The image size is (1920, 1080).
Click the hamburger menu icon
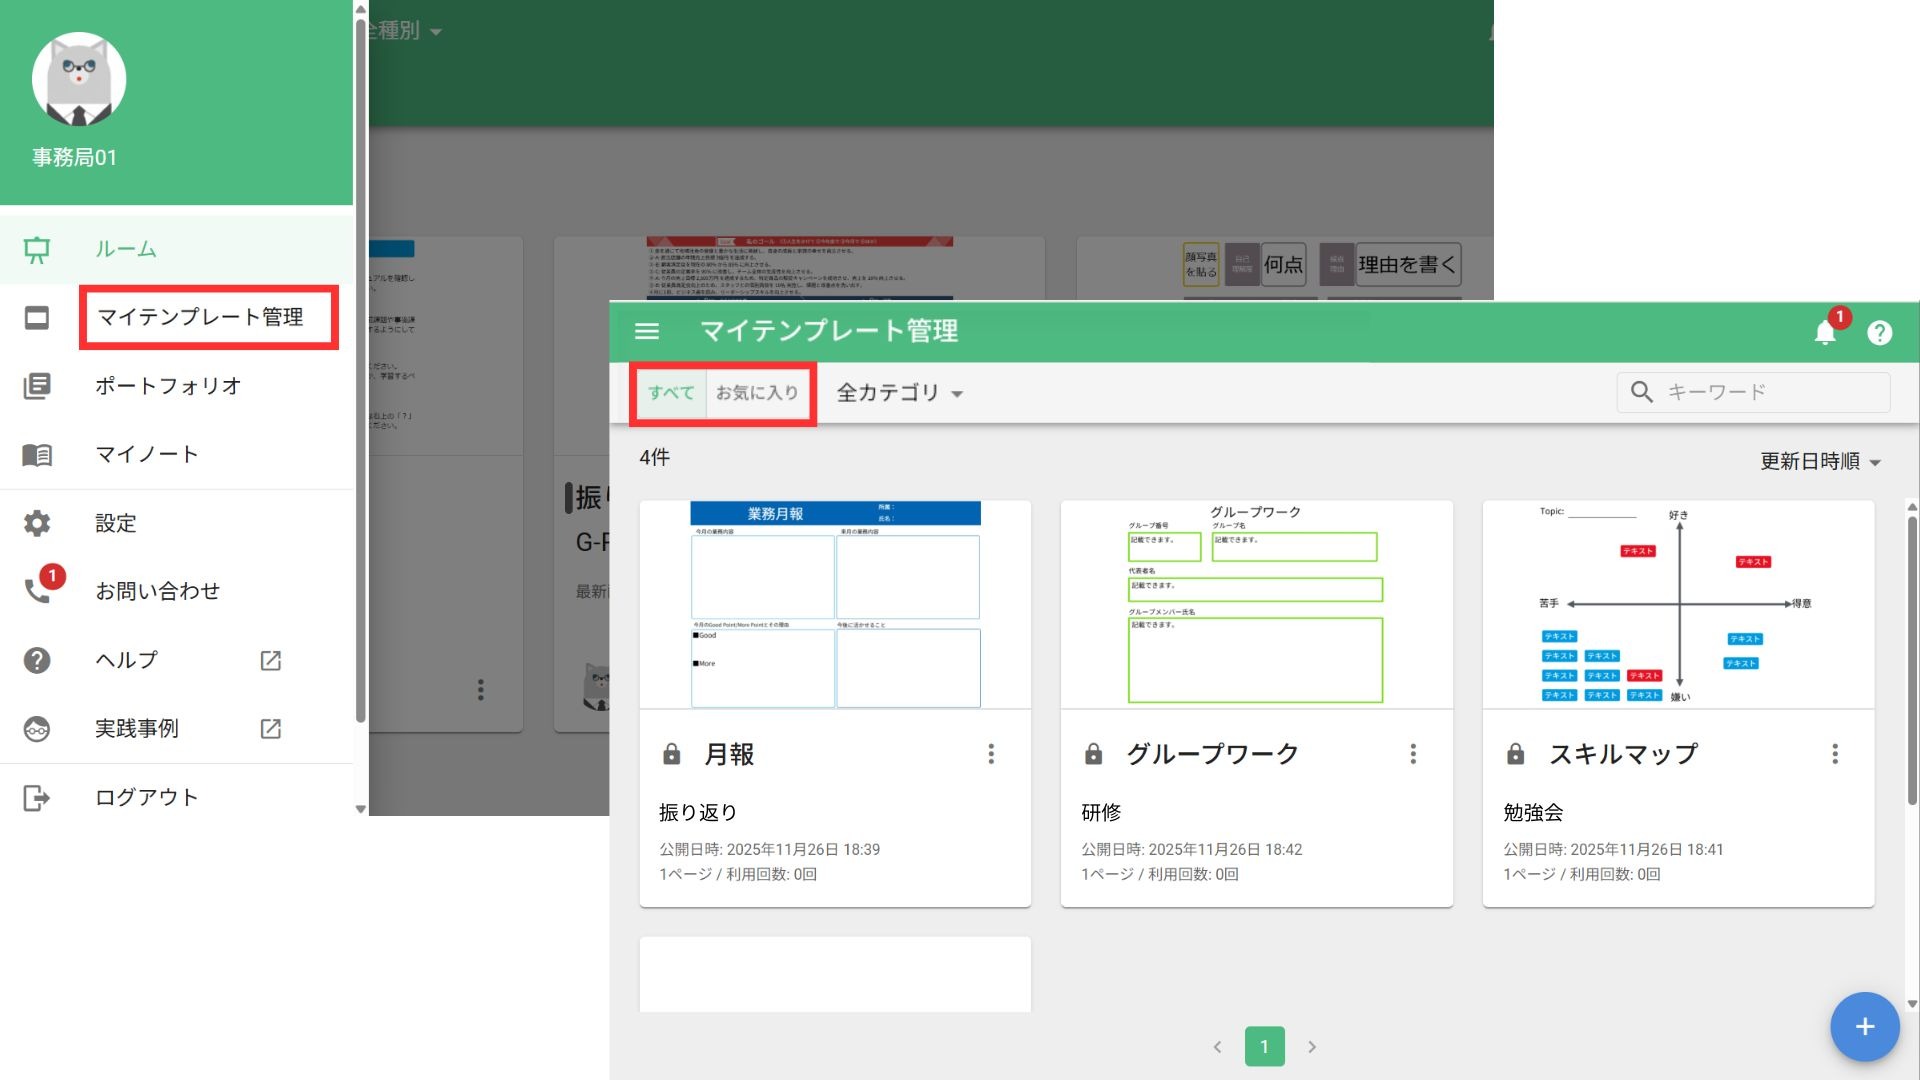(647, 331)
